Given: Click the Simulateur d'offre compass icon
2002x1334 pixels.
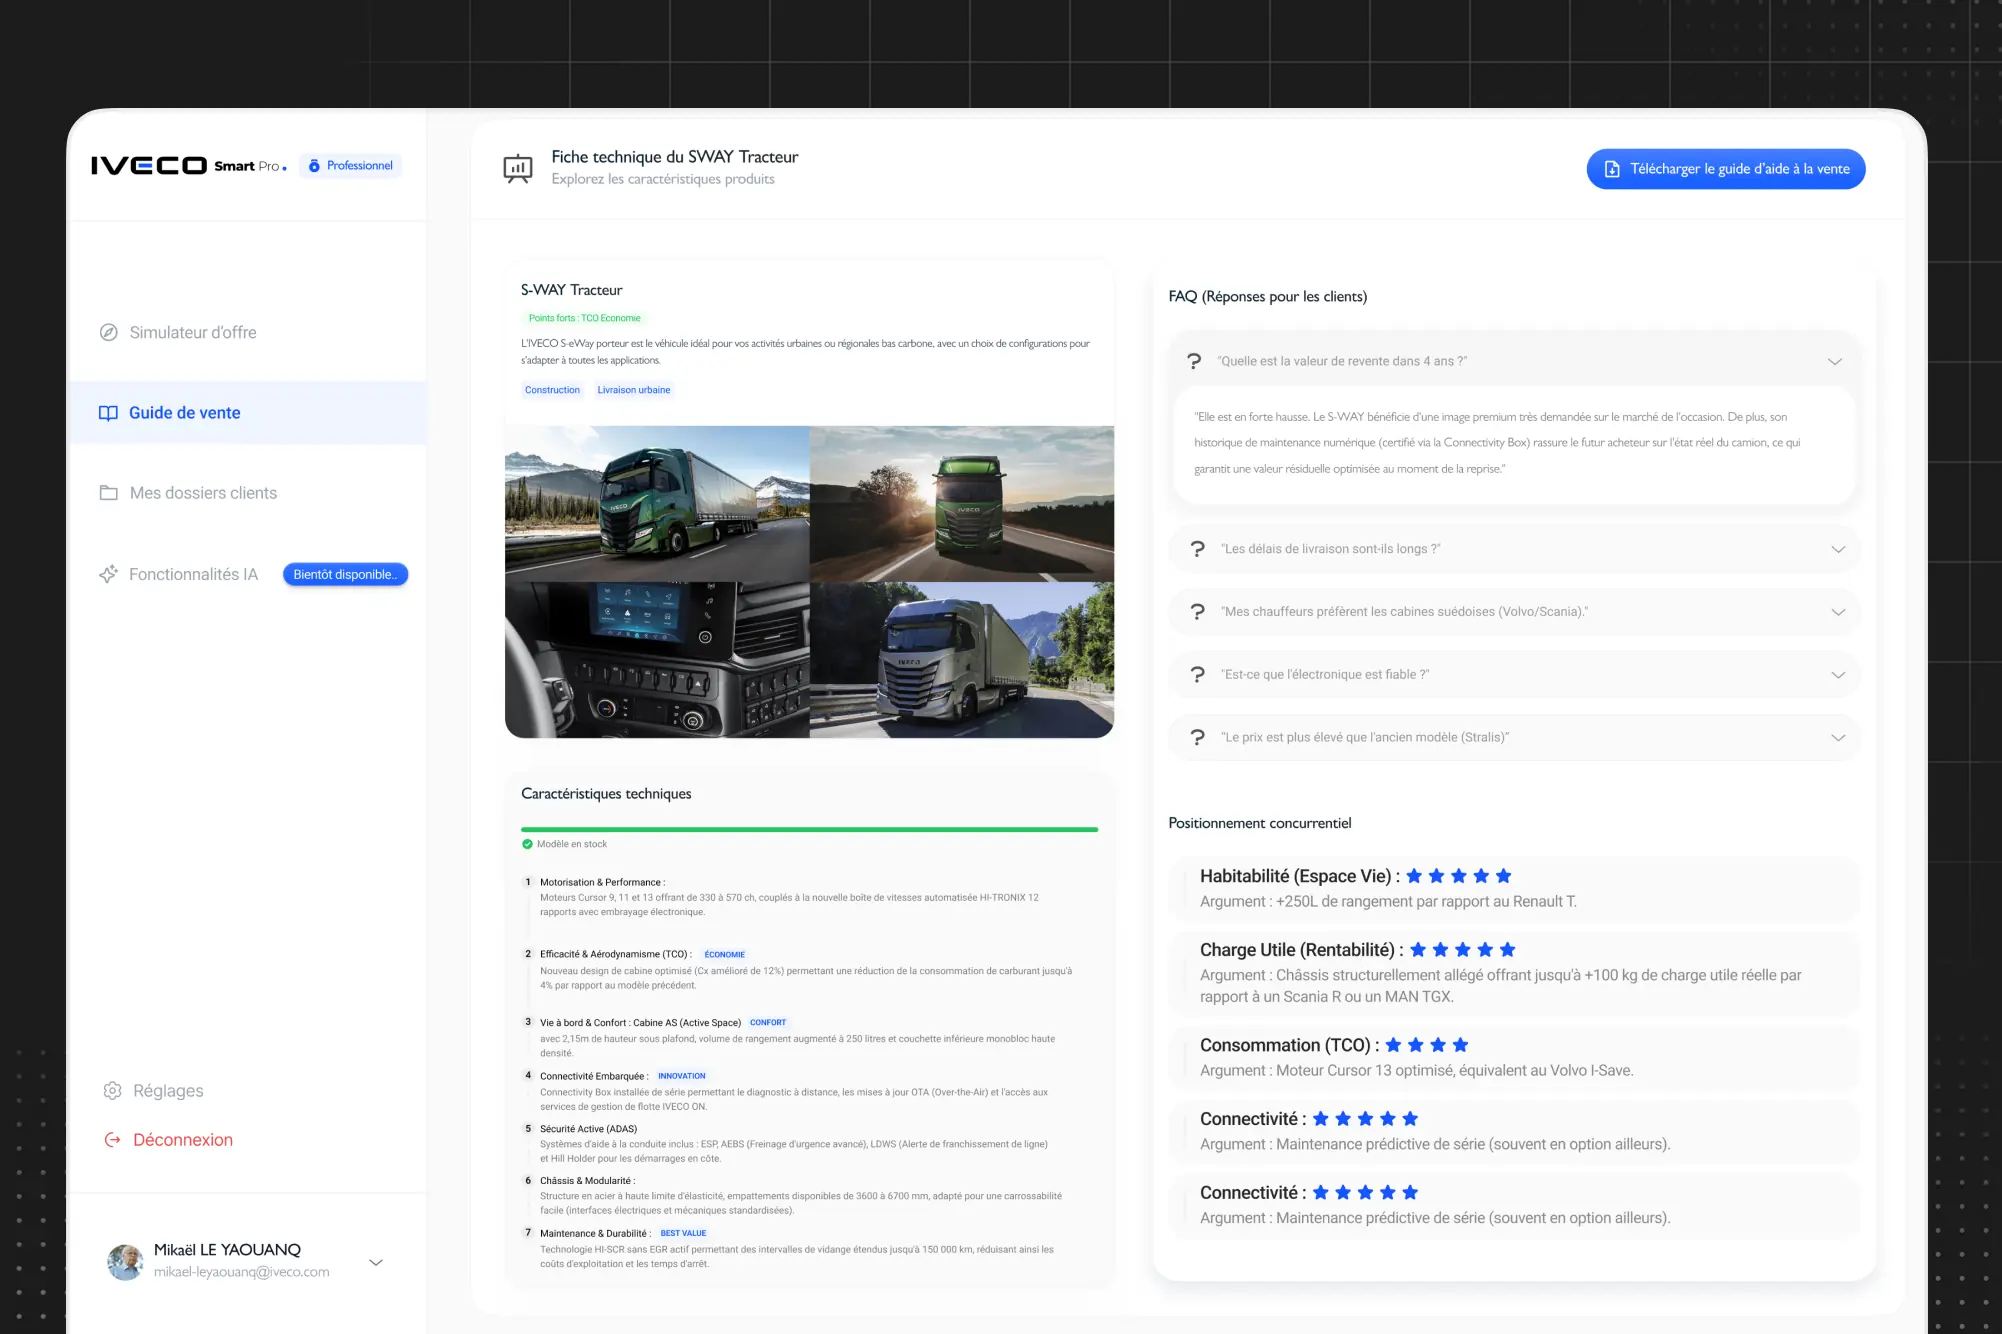Looking at the screenshot, I should pos(109,332).
